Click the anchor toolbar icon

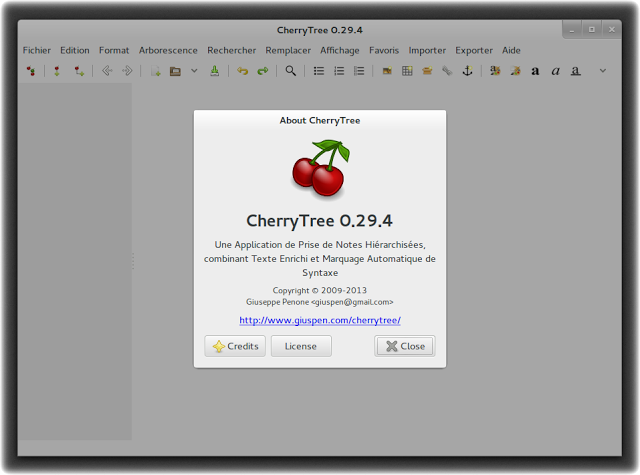467,71
